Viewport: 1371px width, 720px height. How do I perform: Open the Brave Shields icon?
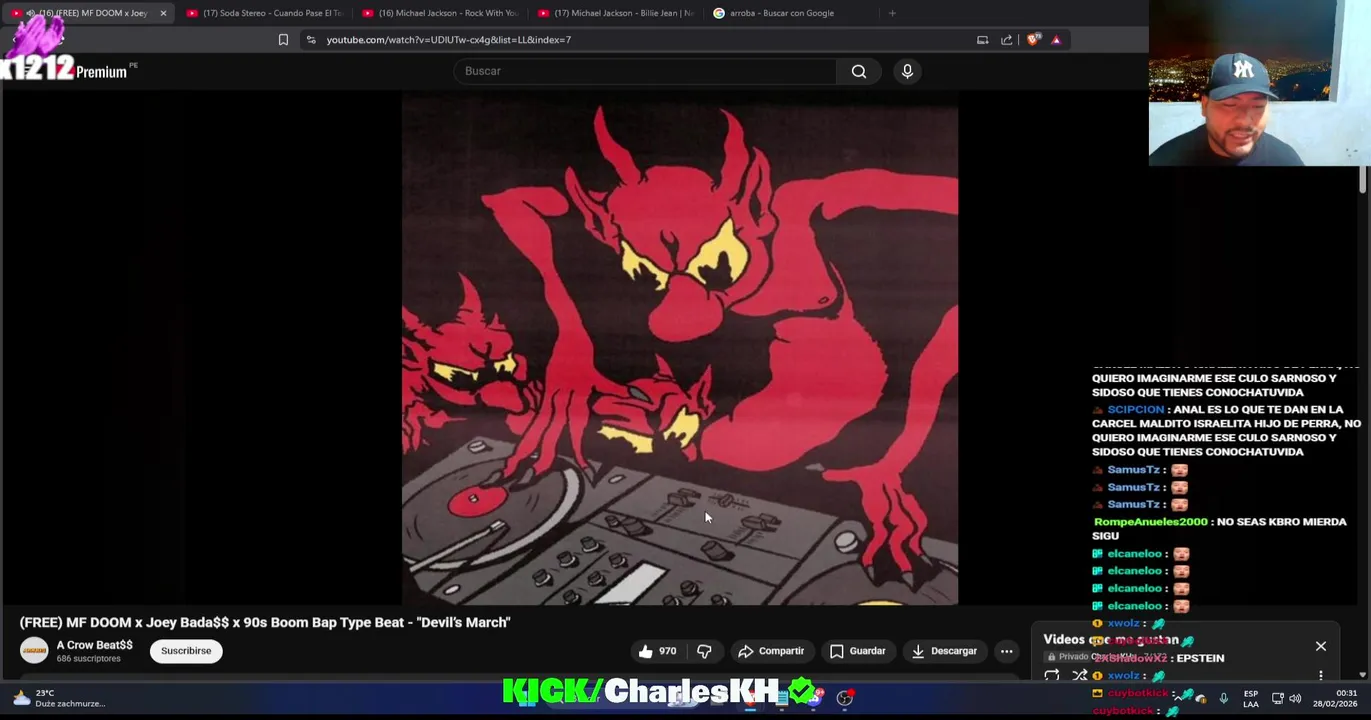click(1033, 40)
